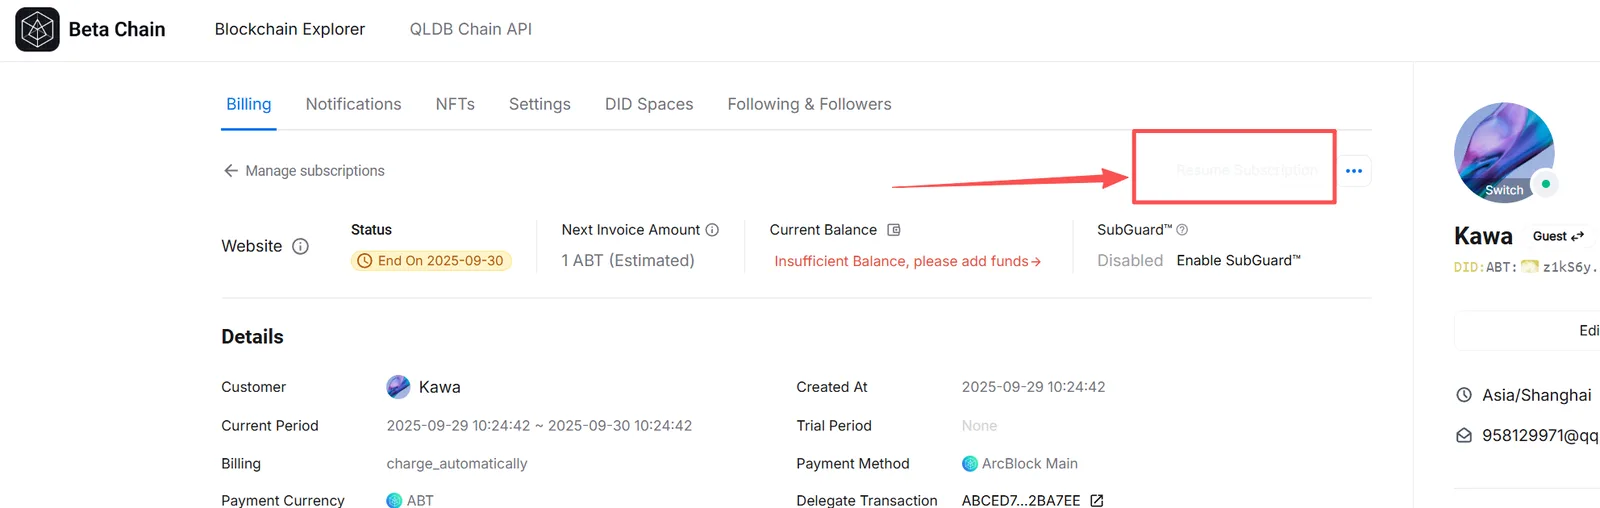Click the clock icon in End On badge
This screenshot has width=1600, height=508.
pos(365,261)
